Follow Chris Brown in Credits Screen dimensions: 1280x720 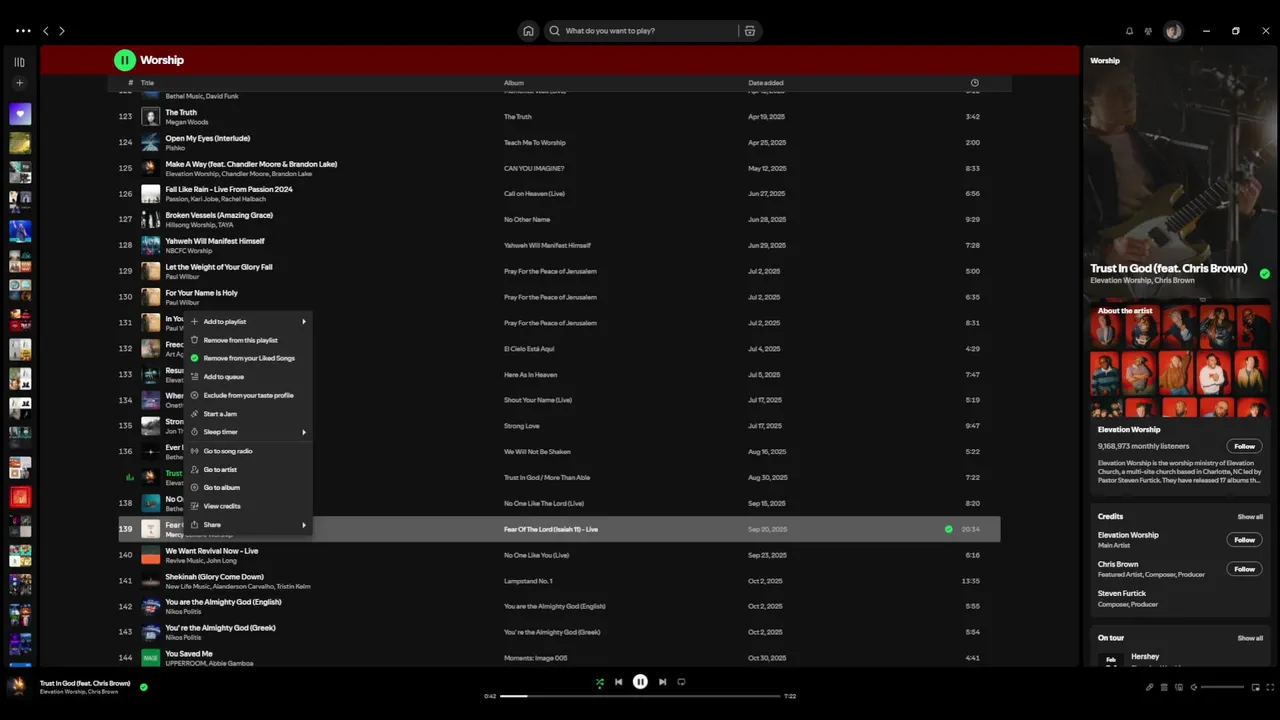tap(1244, 569)
